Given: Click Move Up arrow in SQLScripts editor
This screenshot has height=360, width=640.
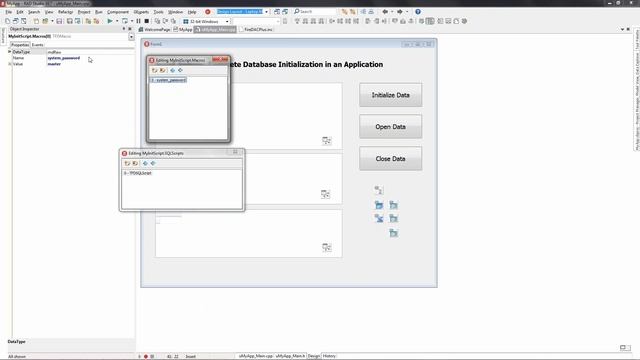Looking at the screenshot, I should coord(145,163).
